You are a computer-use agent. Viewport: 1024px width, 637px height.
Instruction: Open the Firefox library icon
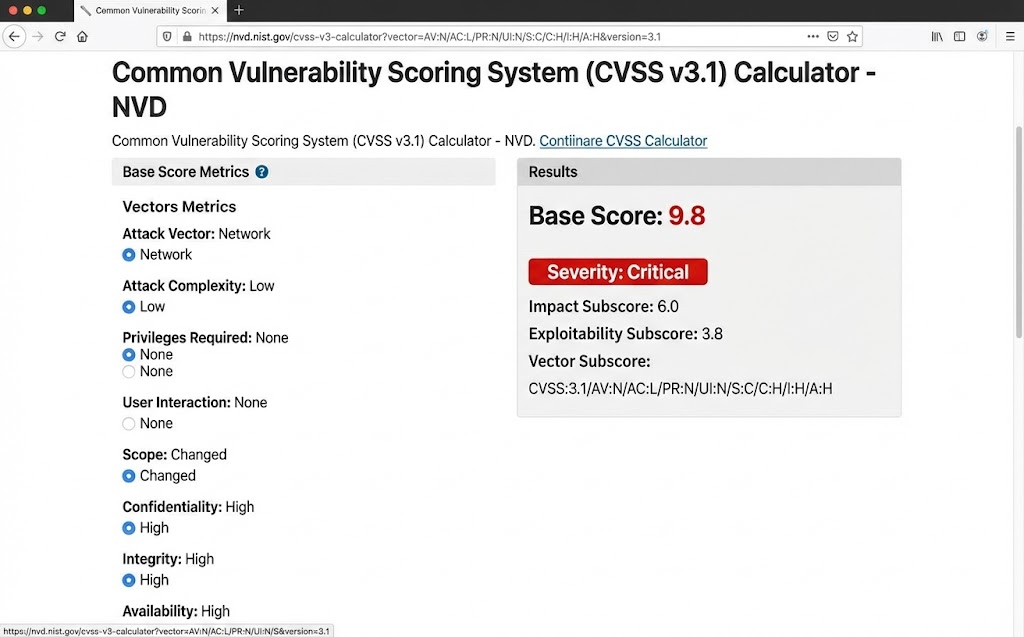[x=936, y=36]
